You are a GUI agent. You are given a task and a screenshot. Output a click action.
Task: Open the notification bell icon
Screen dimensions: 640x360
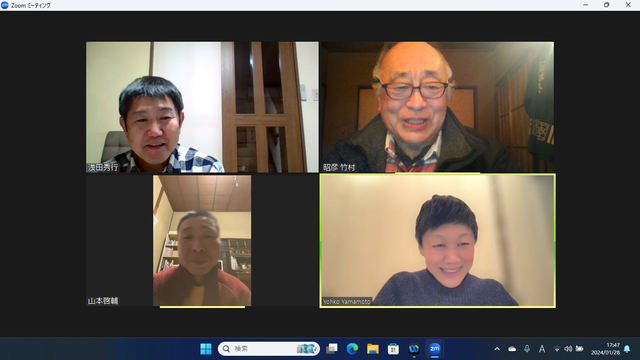tap(627, 349)
